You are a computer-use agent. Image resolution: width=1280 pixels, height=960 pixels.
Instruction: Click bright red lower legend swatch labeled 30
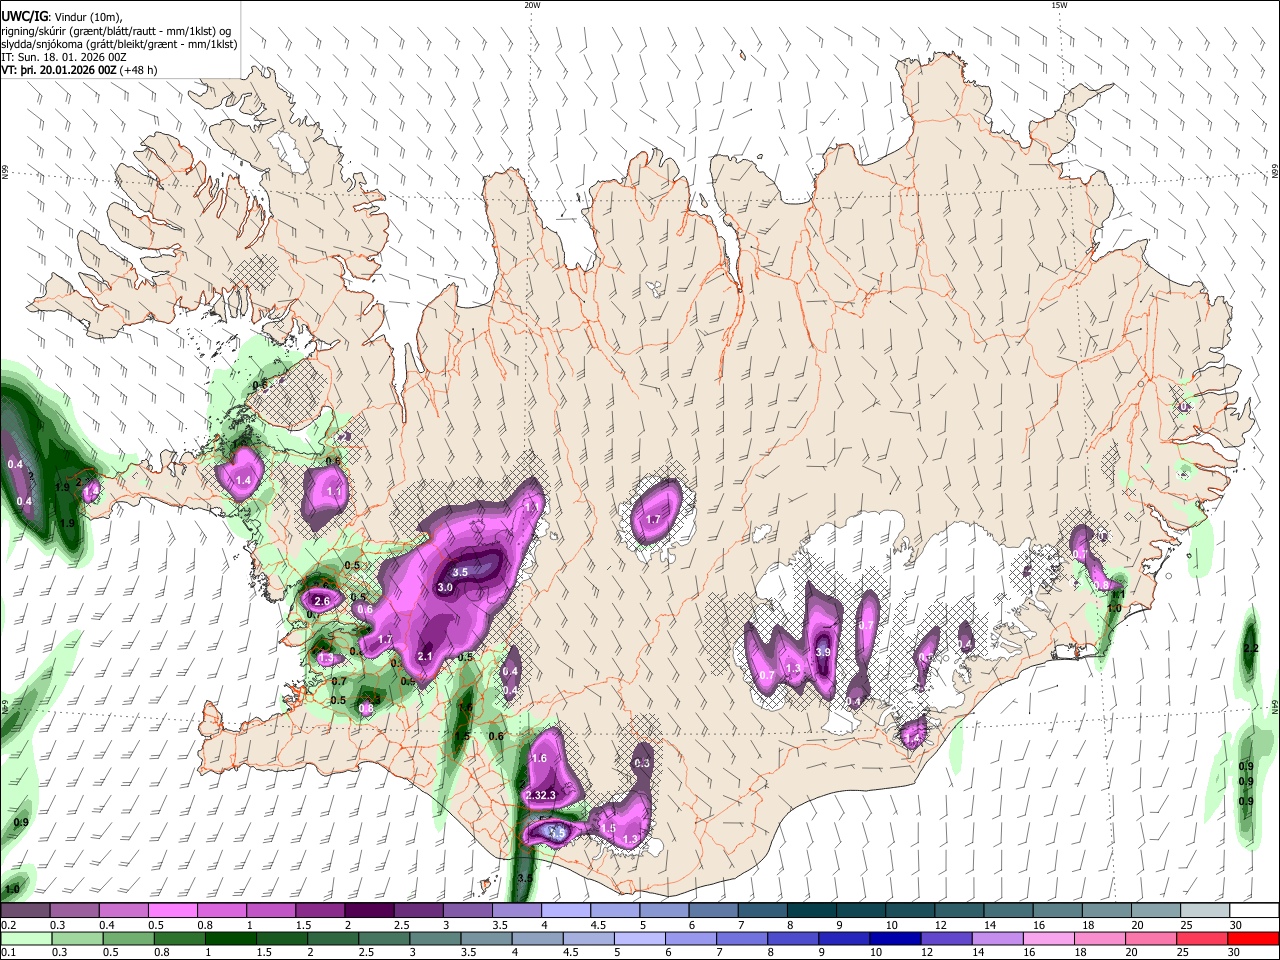1252,938
